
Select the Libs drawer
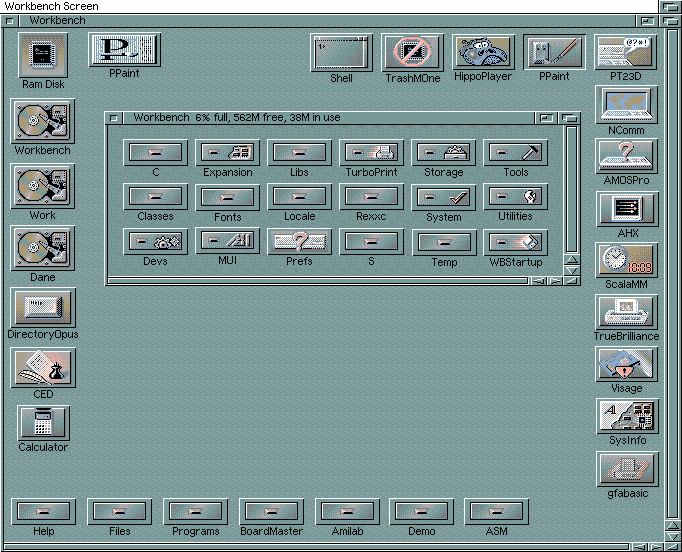299,153
